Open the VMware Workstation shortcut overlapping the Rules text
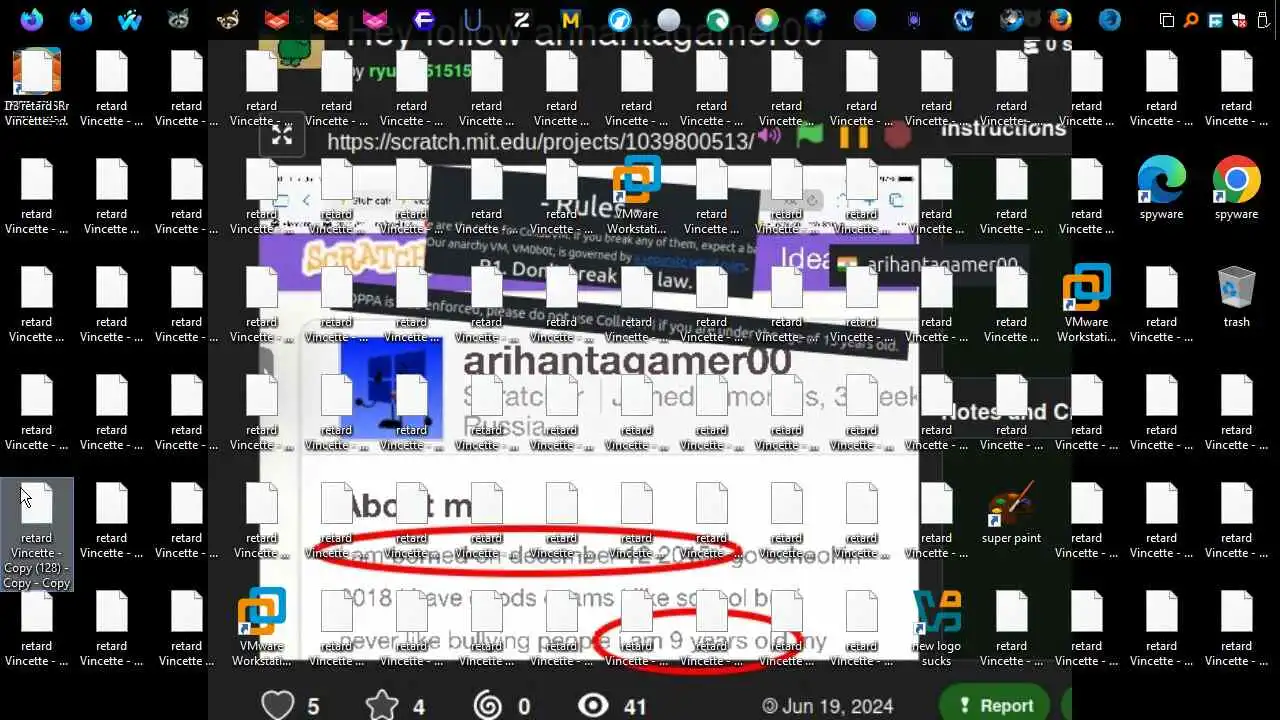Image resolution: width=1280 pixels, height=720 pixels. point(636,196)
